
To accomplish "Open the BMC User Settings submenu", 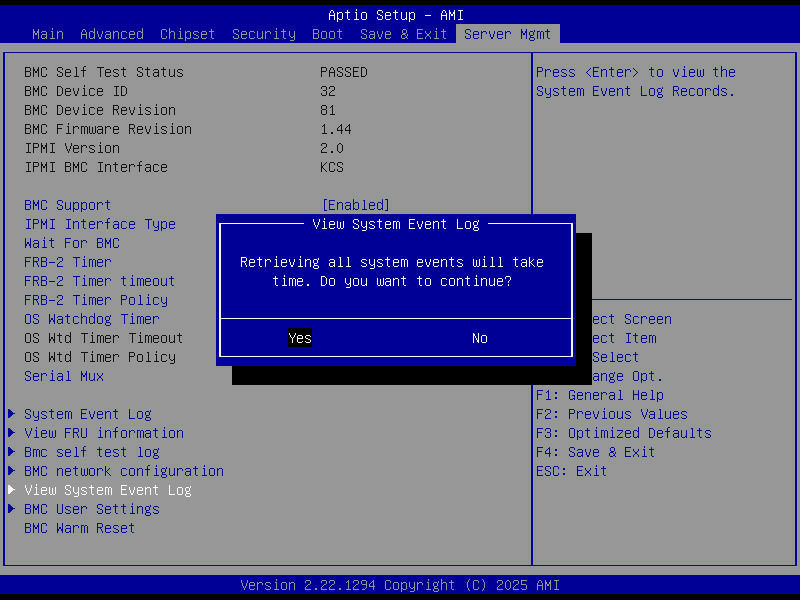I will click(91, 508).
